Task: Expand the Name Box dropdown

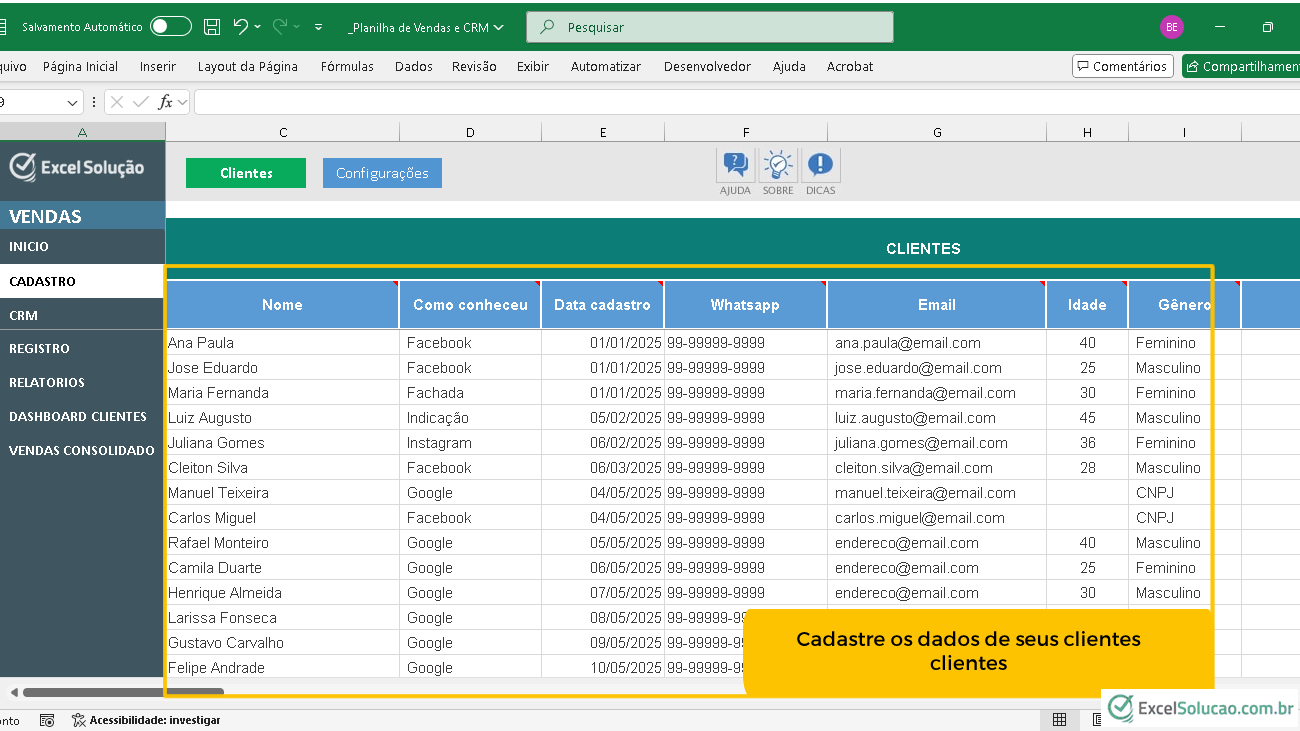Action: [x=73, y=102]
